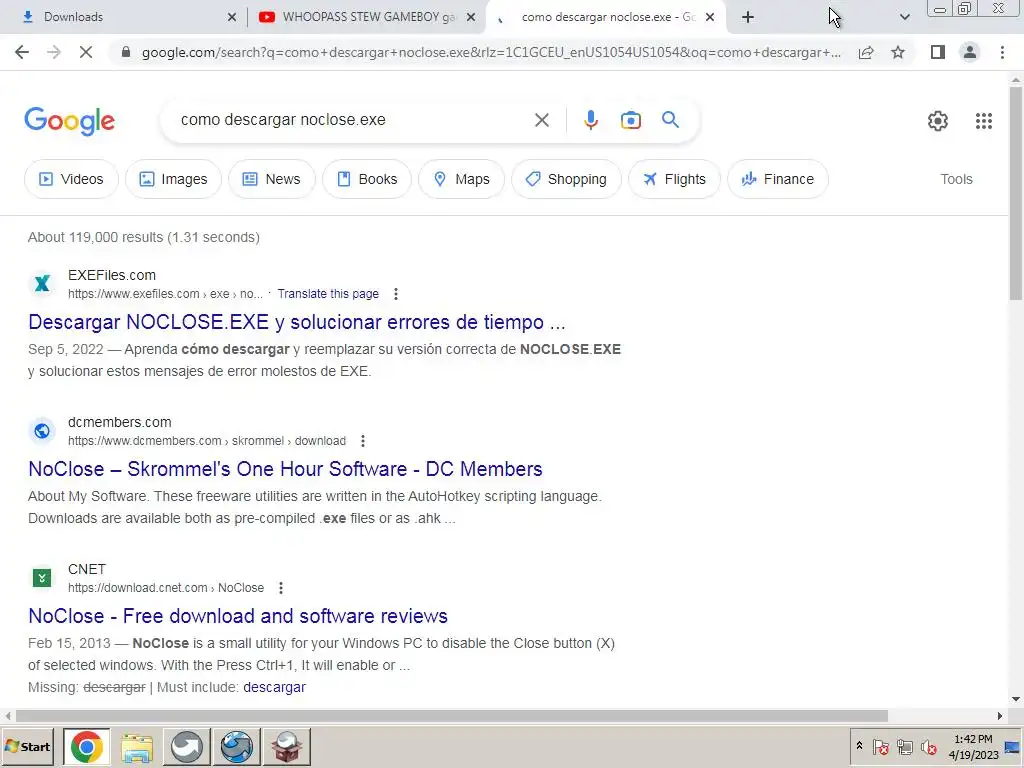Open more options for CNET result
Screen dimensions: 1024x768
click(x=281, y=588)
